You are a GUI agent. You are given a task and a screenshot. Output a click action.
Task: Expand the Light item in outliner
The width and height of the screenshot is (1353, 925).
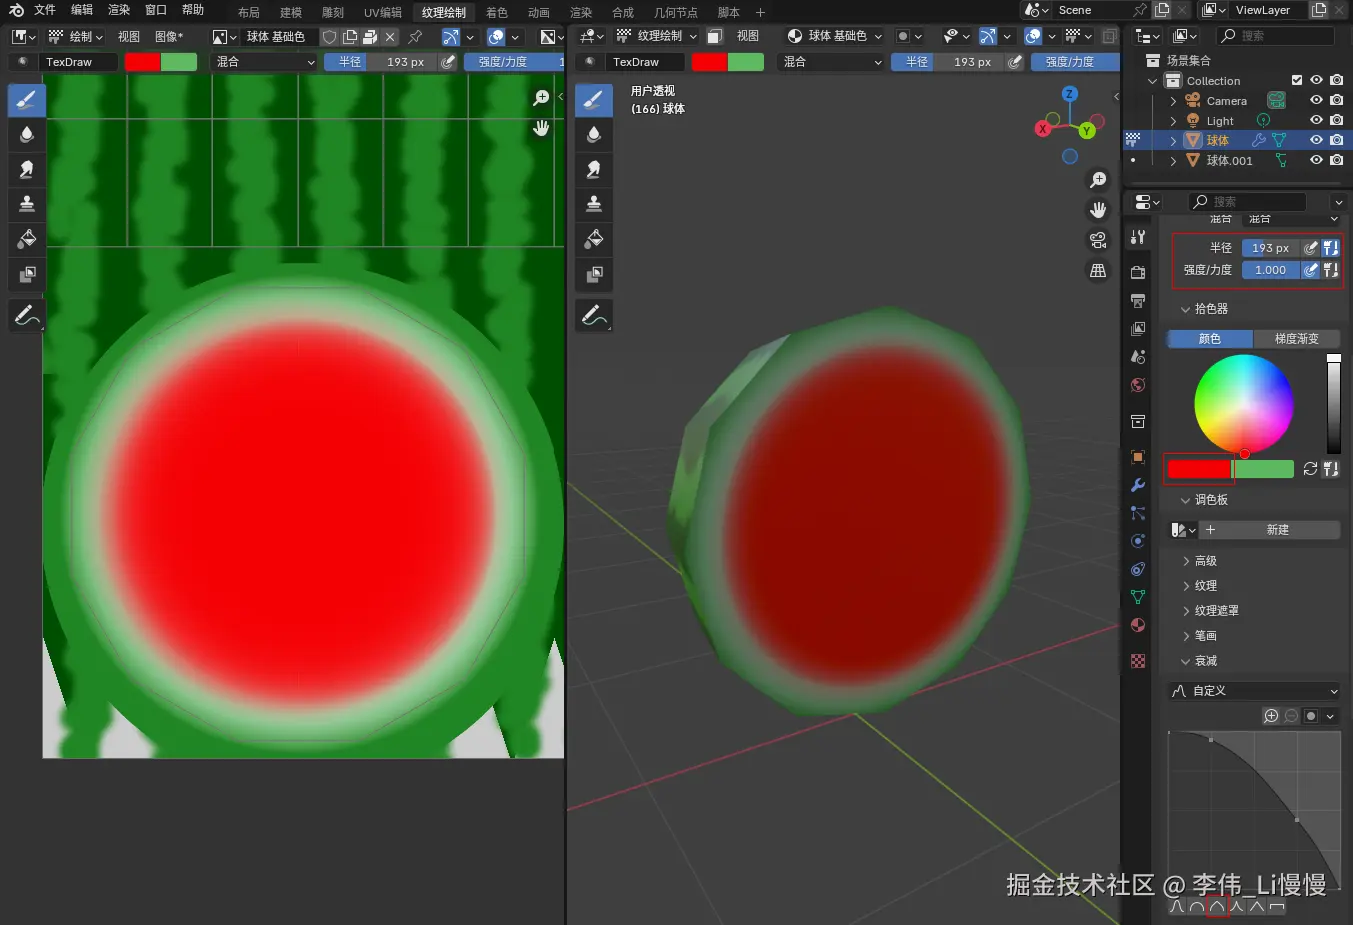(1173, 121)
